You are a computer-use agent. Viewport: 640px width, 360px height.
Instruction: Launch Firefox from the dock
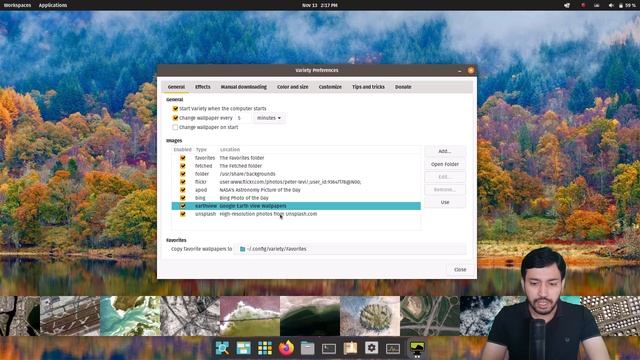pos(286,348)
